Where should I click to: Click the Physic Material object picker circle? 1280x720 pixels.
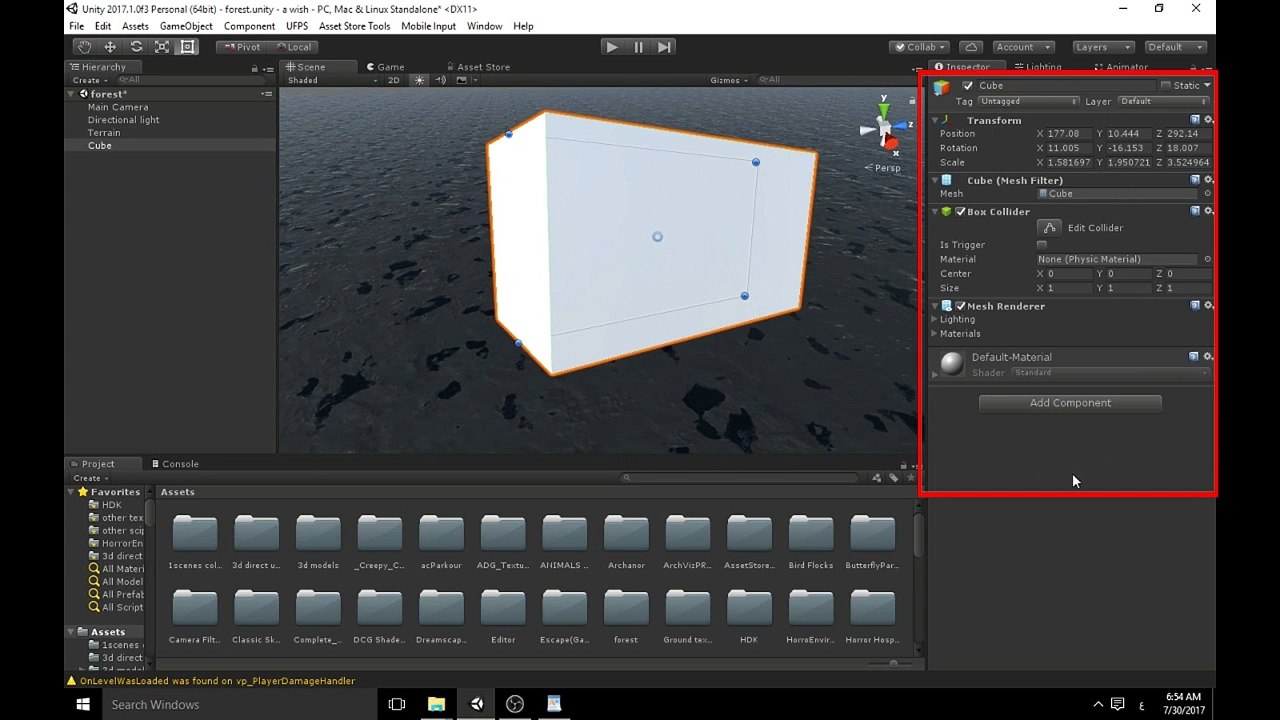pos(1207,259)
